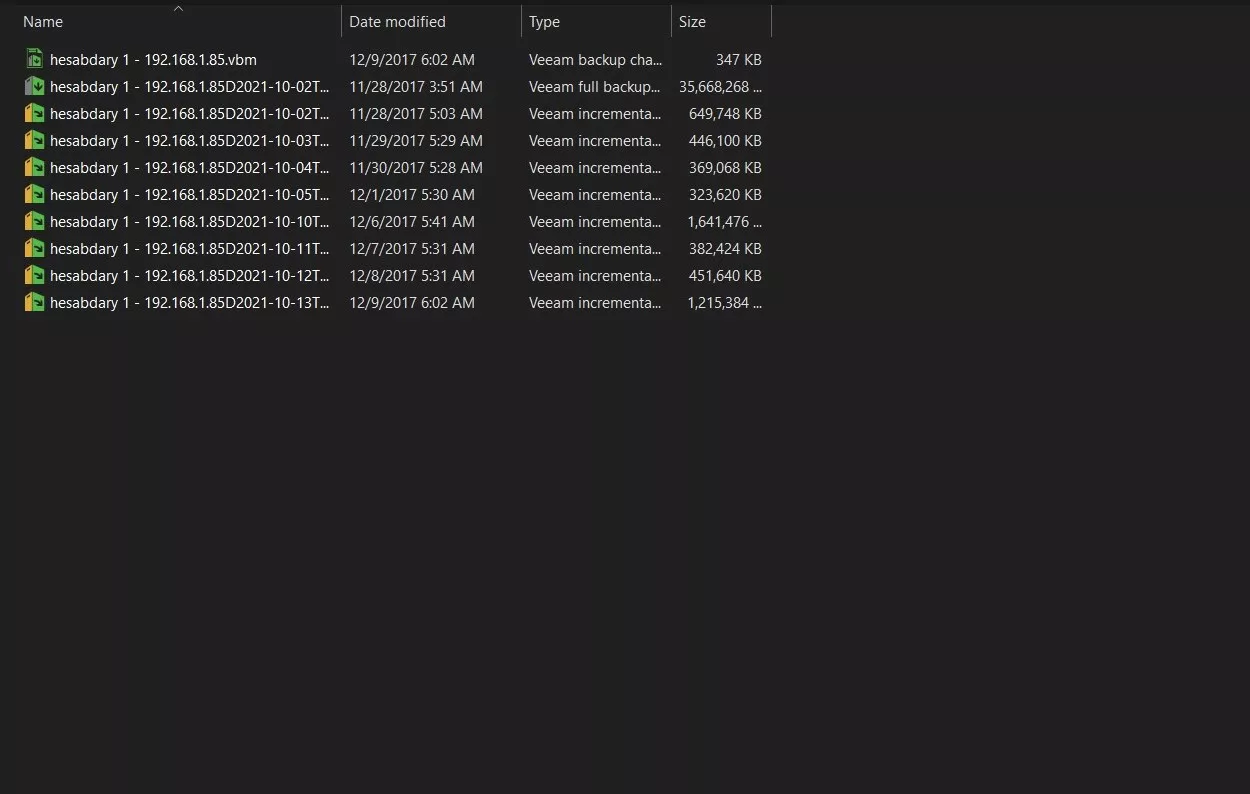This screenshot has height=794, width=1250.
Task: Click size '382,424 KB'
Action: pyautogui.click(x=725, y=249)
